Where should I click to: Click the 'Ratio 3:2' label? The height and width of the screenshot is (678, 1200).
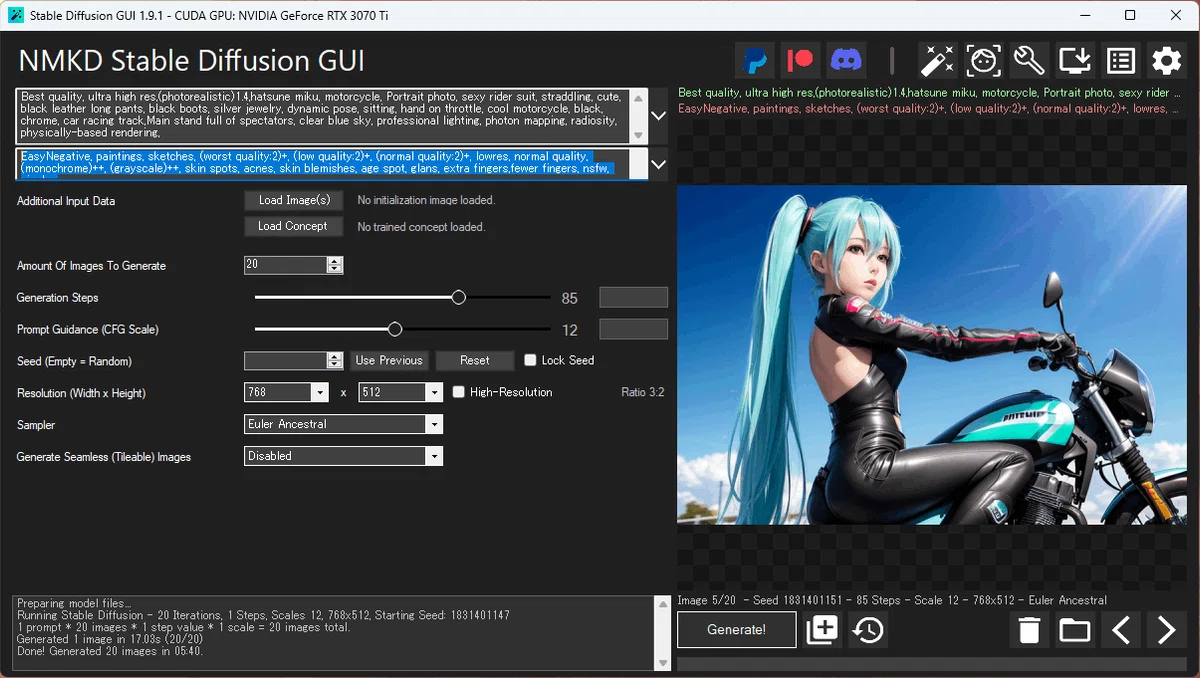(642, 392)
